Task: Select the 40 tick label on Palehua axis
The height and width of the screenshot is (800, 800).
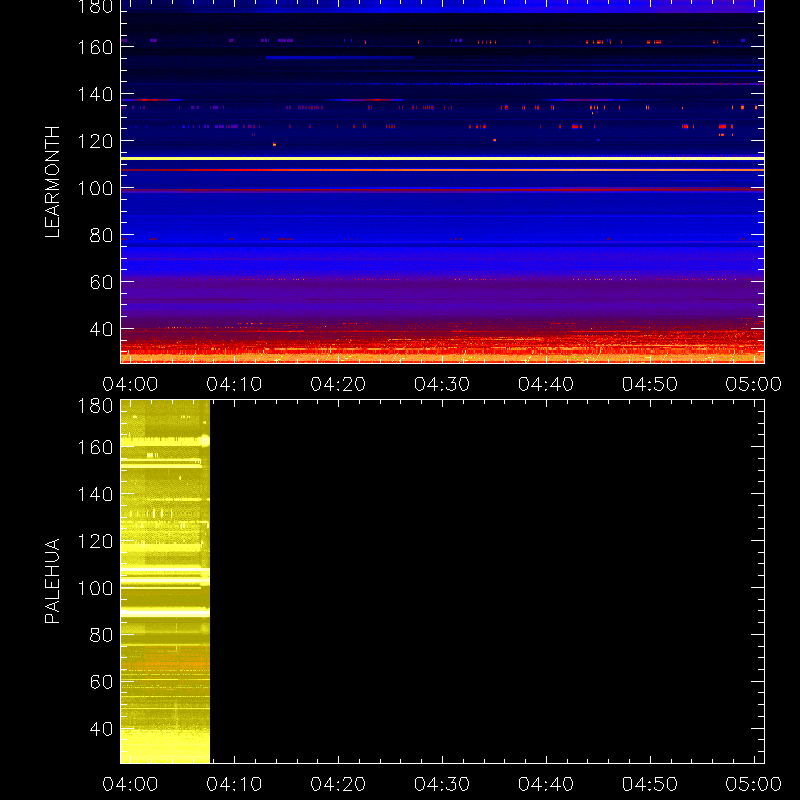Action: click(x=102, y=729)
